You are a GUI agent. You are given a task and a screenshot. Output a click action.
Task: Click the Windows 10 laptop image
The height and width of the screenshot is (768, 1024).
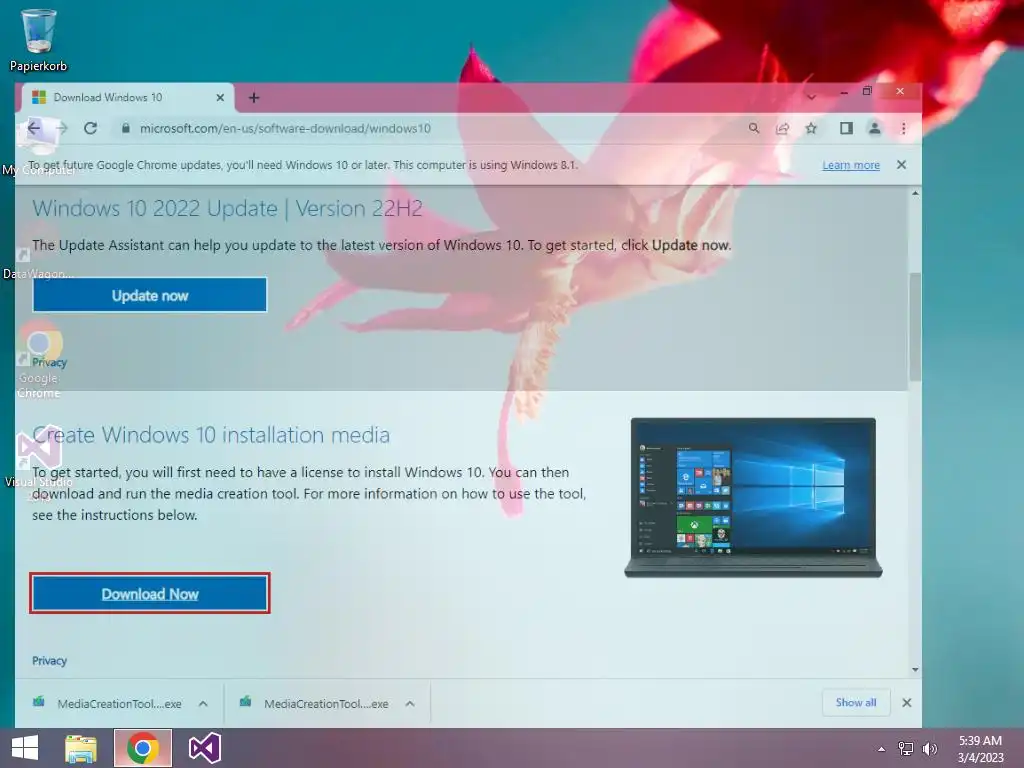coord(753,498)
